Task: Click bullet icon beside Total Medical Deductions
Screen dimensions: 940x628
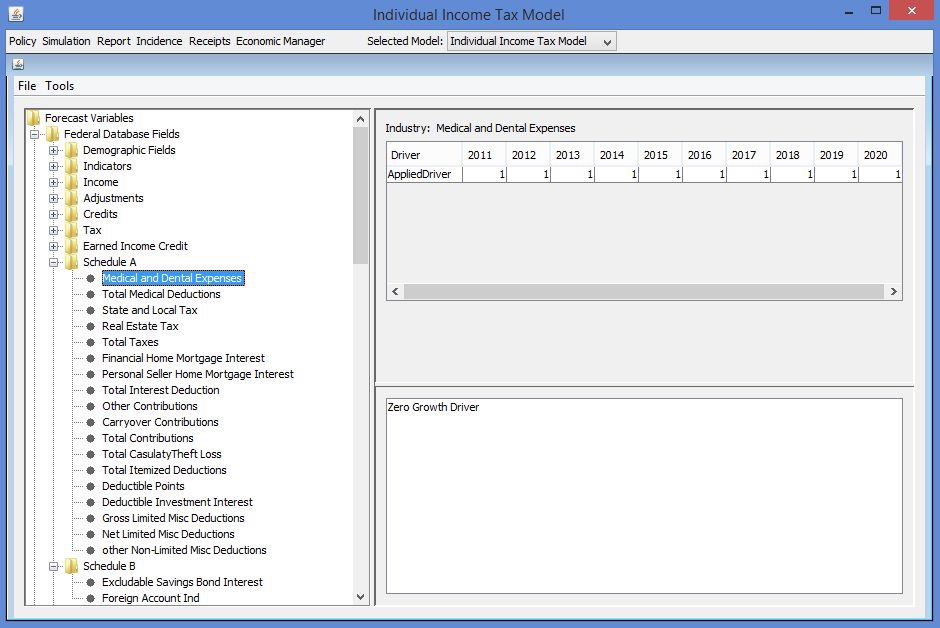Action: tap(91, 294)
